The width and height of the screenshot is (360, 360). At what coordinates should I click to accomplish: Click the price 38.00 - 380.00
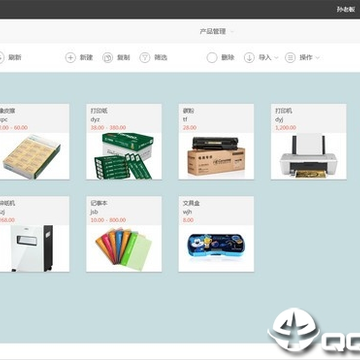pos(108,128)
